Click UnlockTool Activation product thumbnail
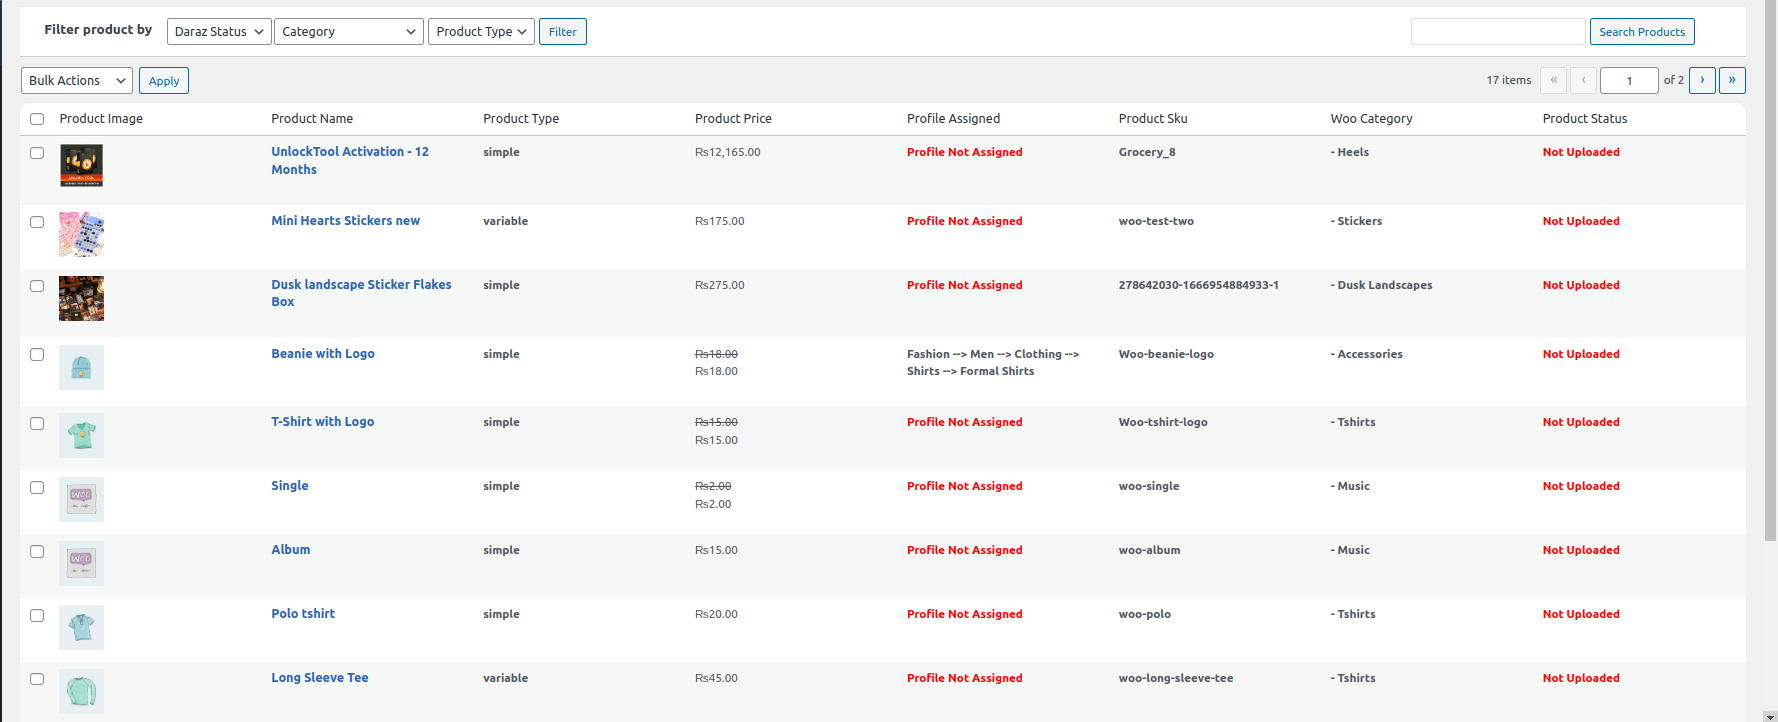 (x=81, y=165)
